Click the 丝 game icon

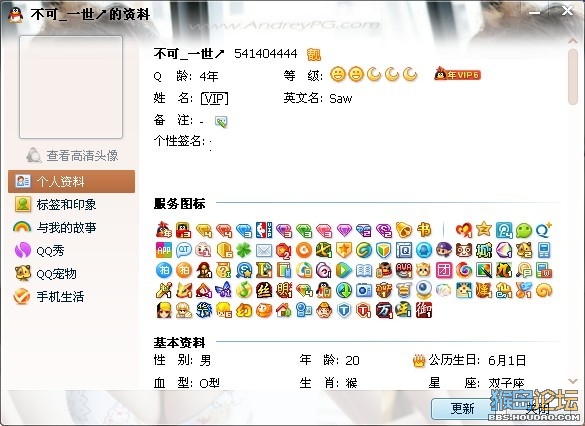point(264,291)
